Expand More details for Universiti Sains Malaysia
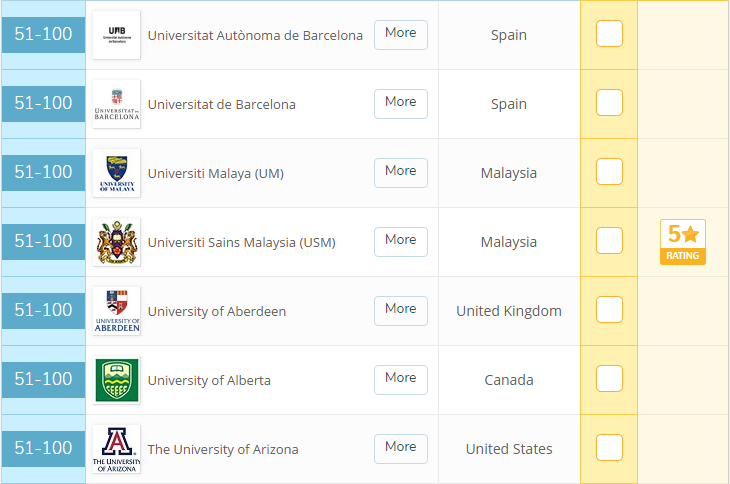 [400, 241]
